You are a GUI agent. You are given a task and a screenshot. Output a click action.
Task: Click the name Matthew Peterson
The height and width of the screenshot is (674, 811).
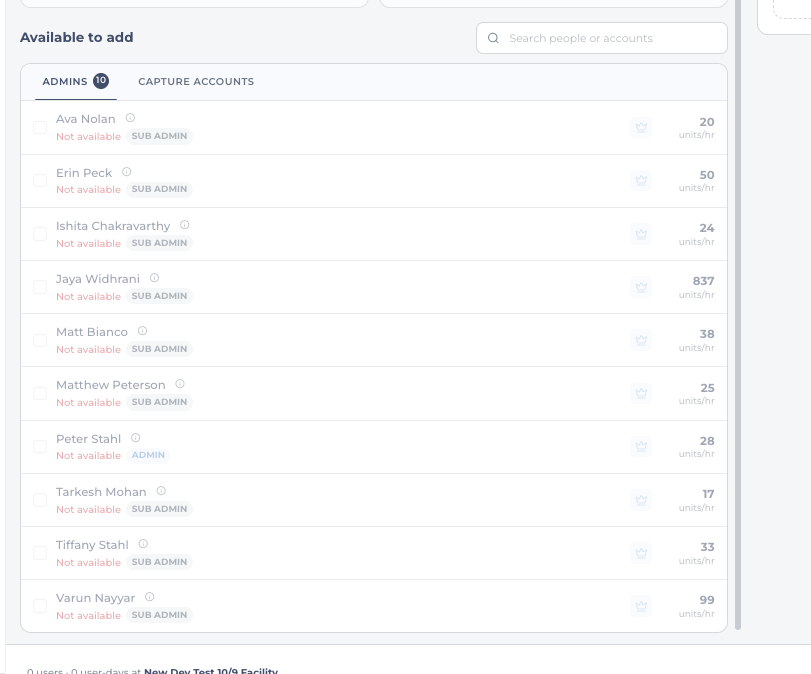[x=111, y=385]
